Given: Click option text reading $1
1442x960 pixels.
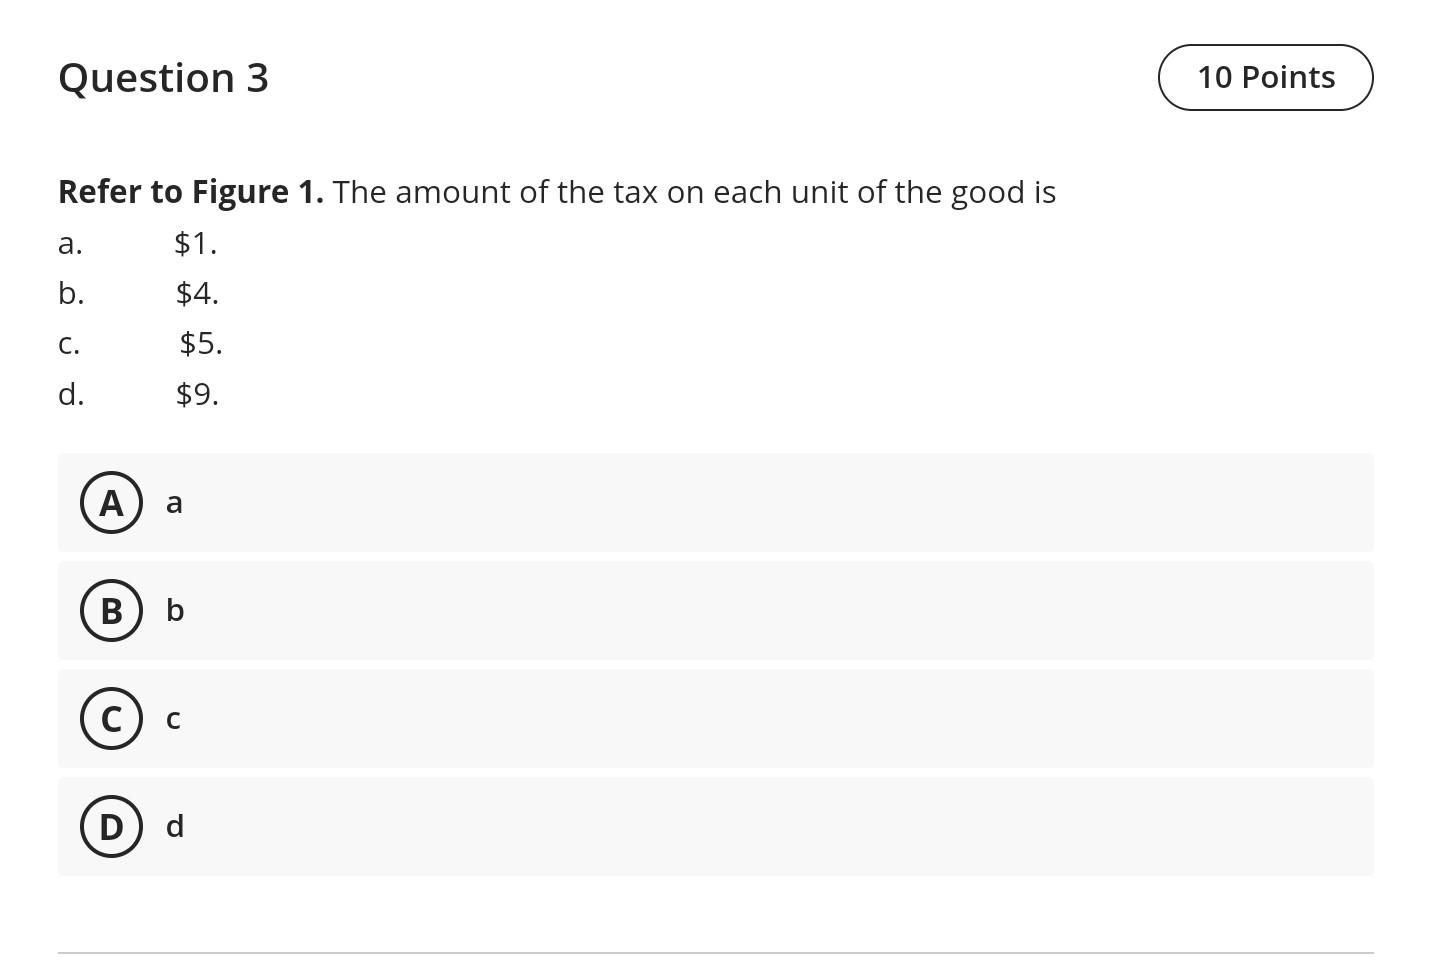Looking at the screenshot, I should (196, 243).
